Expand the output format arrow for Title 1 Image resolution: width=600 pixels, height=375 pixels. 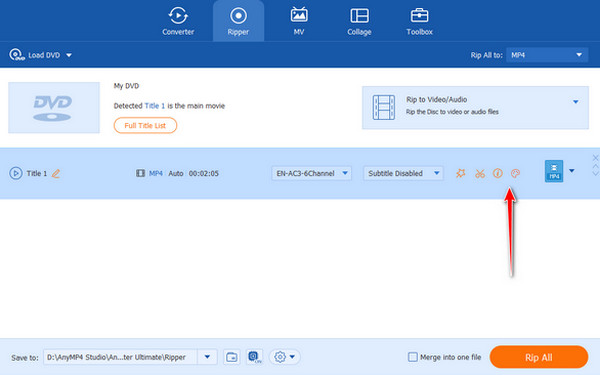click(572, 171)
